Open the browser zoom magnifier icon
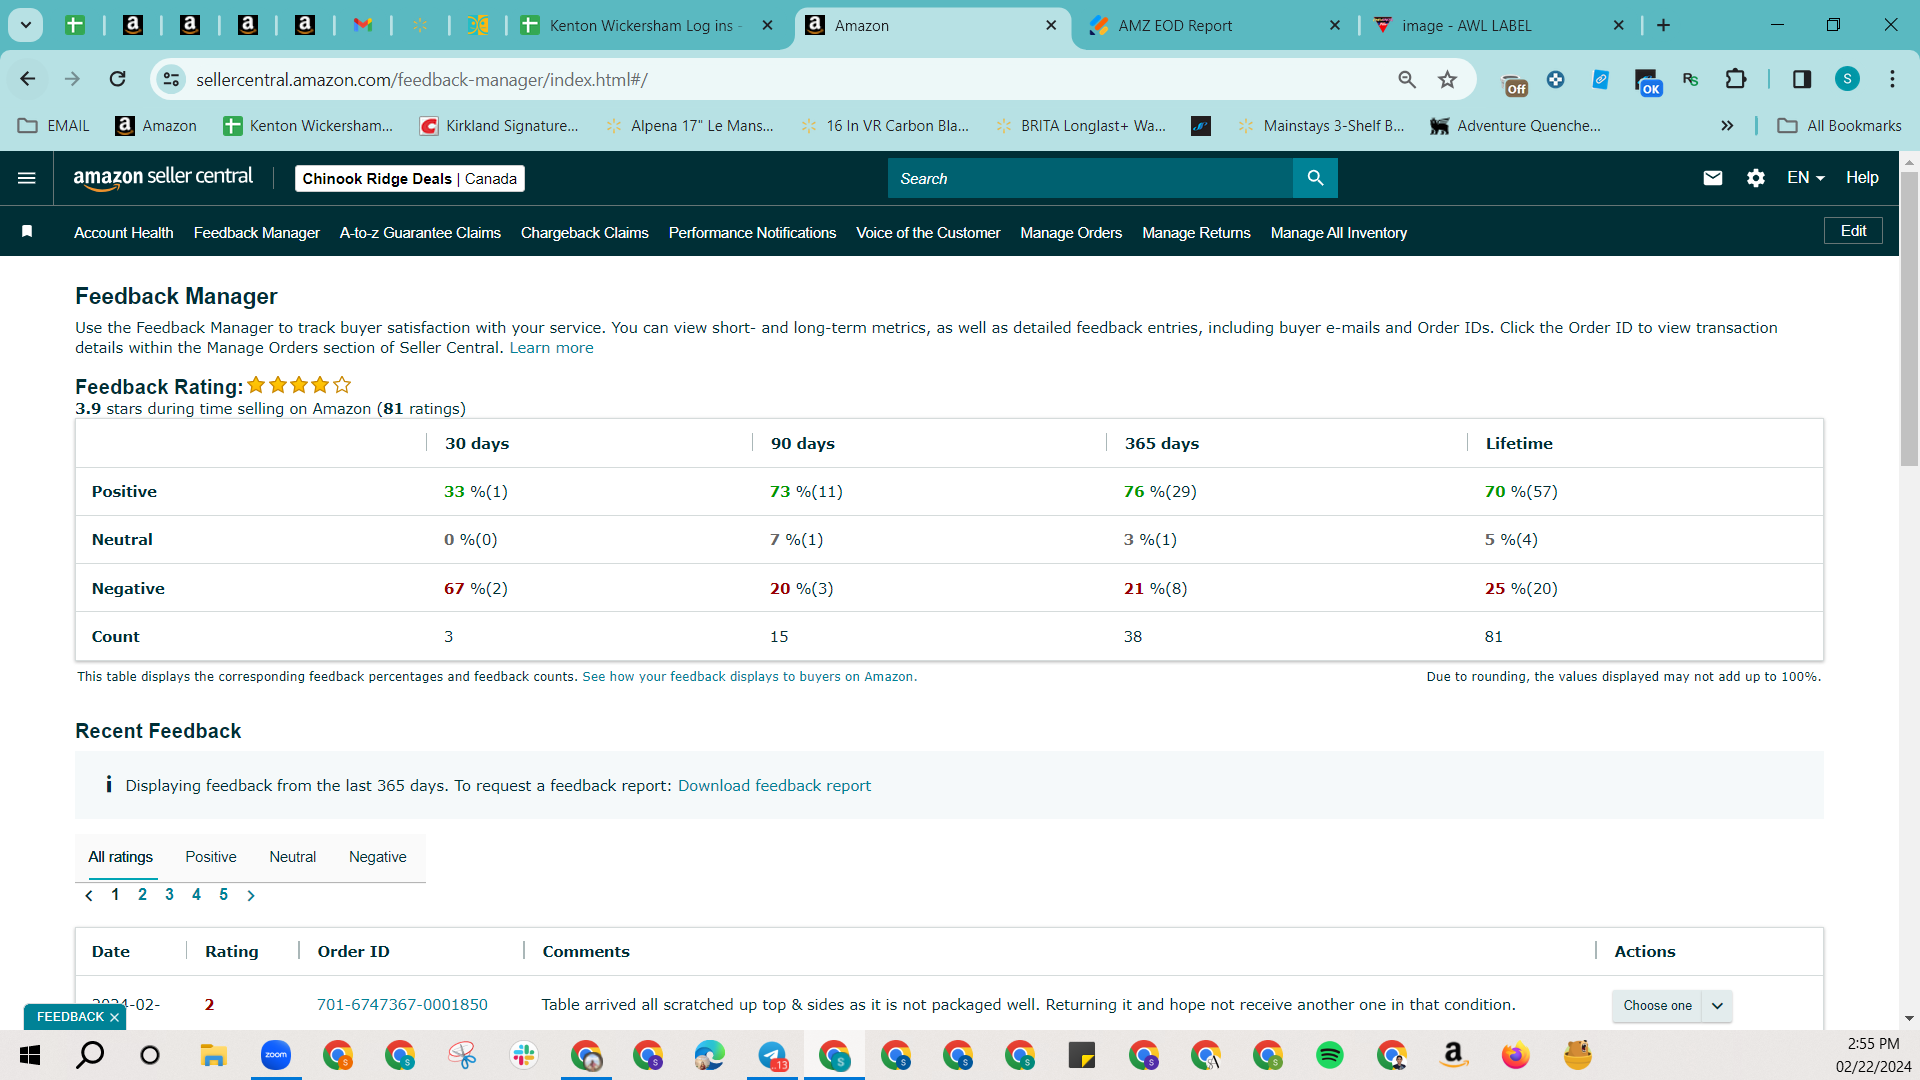 point(1407,79)
